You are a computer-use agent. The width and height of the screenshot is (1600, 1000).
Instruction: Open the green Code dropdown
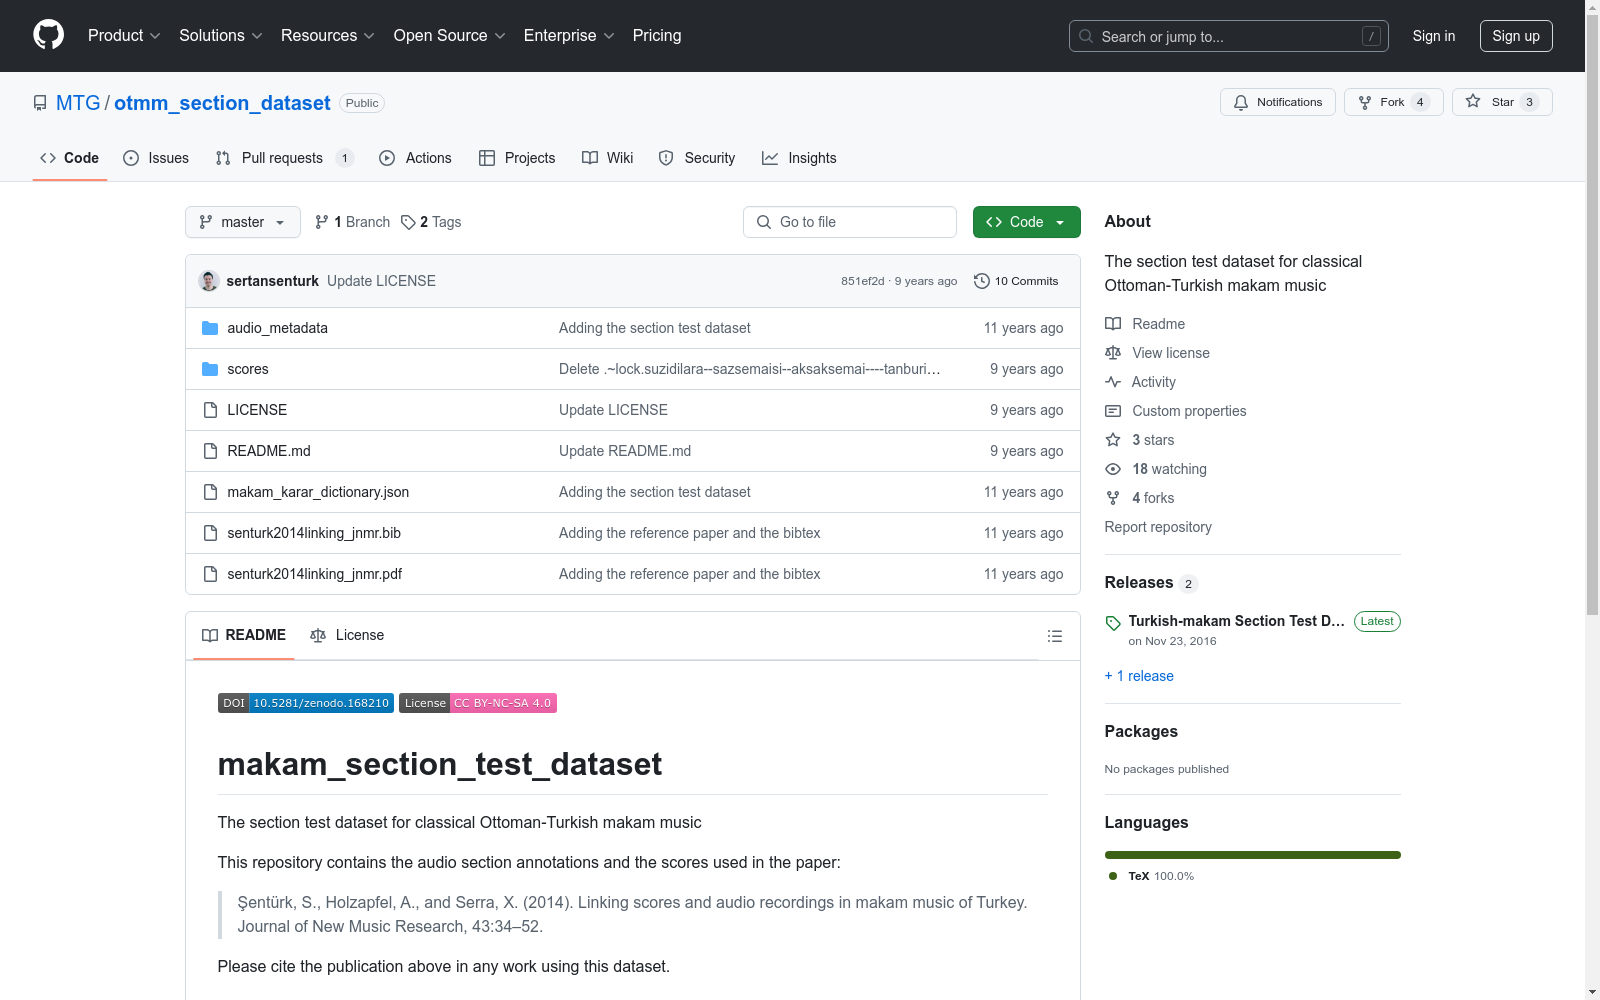click(1026, 222)
